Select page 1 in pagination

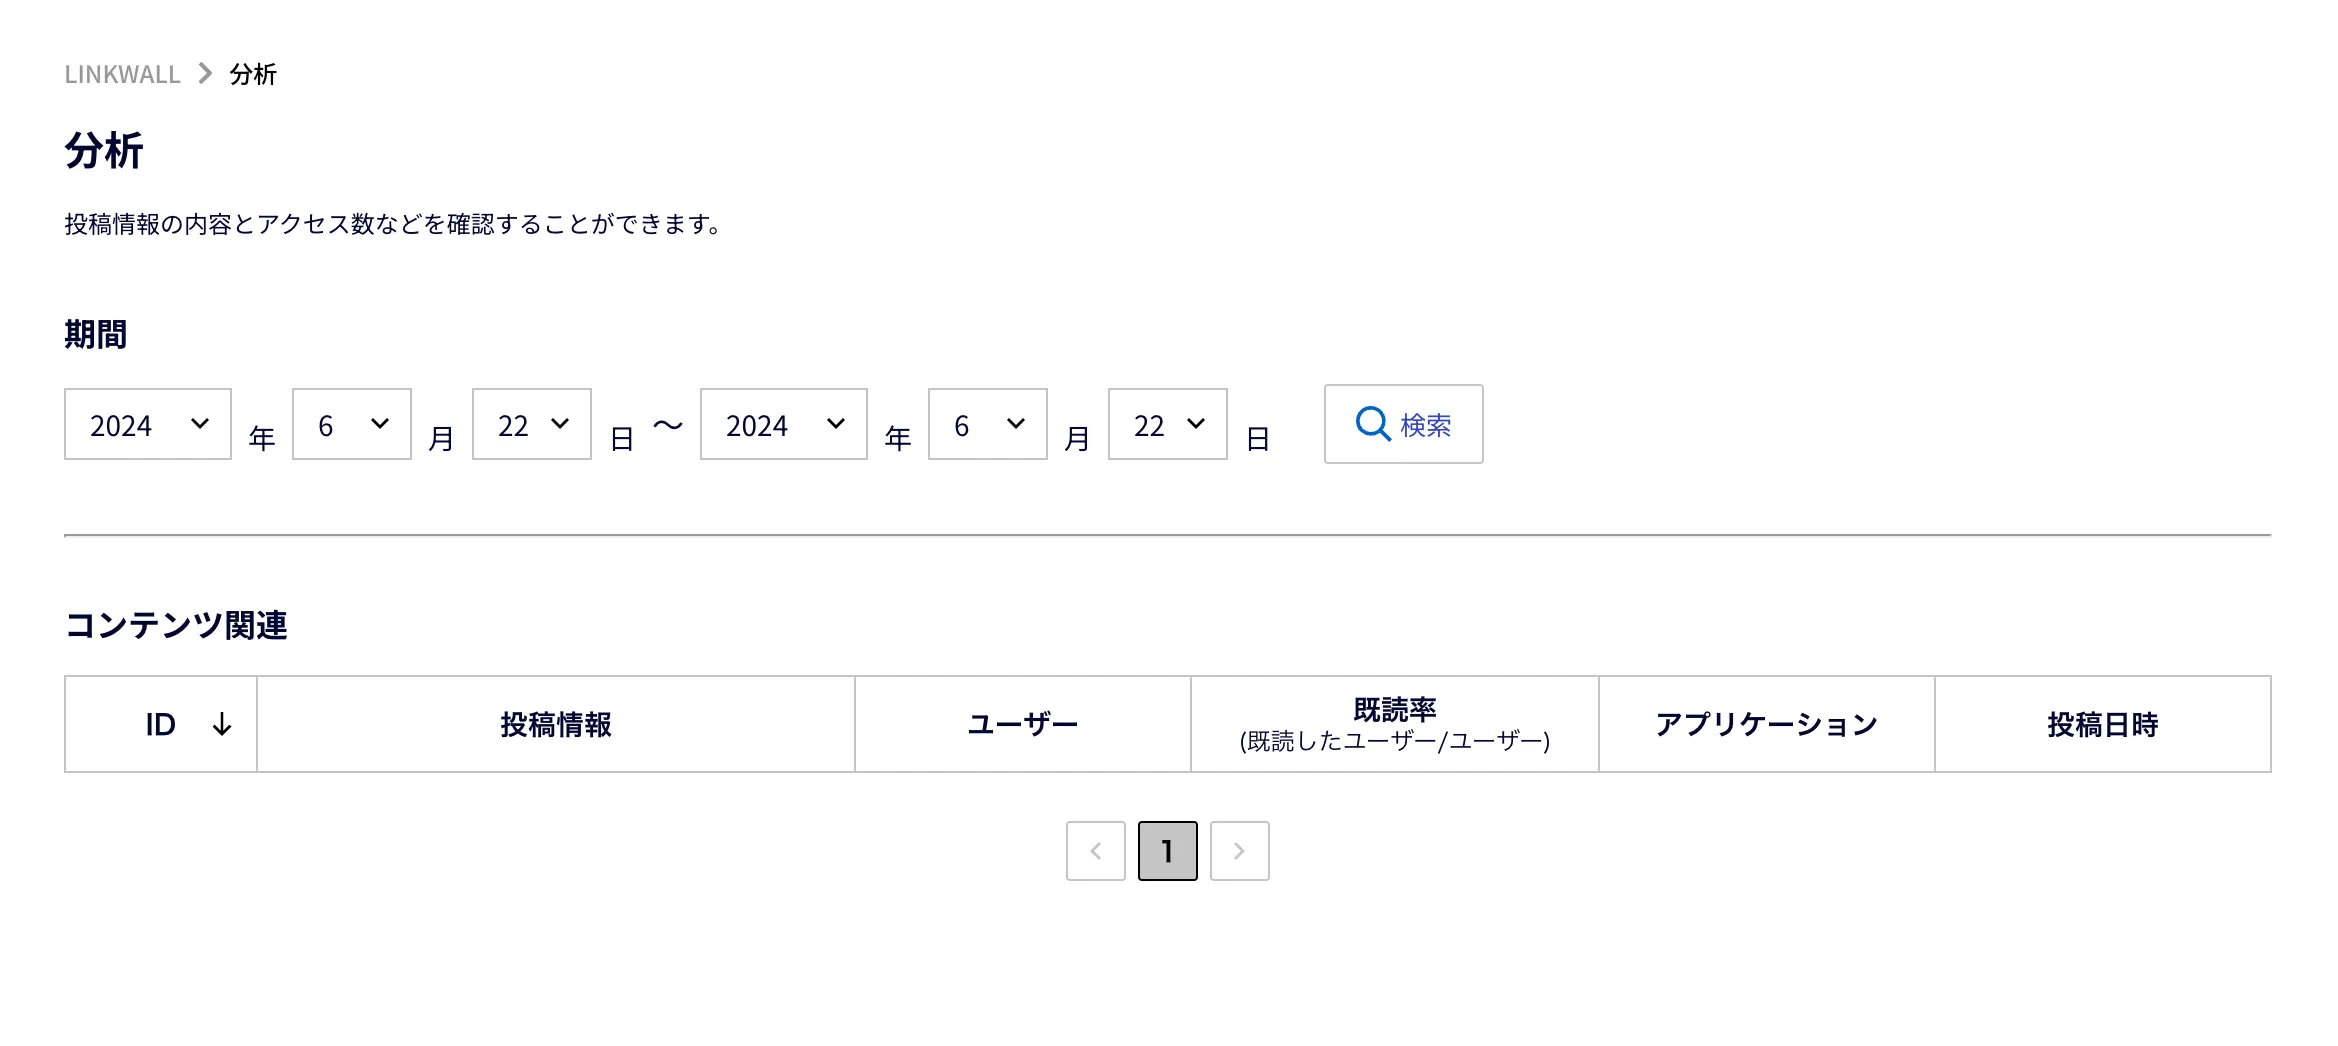[1168, 851]
